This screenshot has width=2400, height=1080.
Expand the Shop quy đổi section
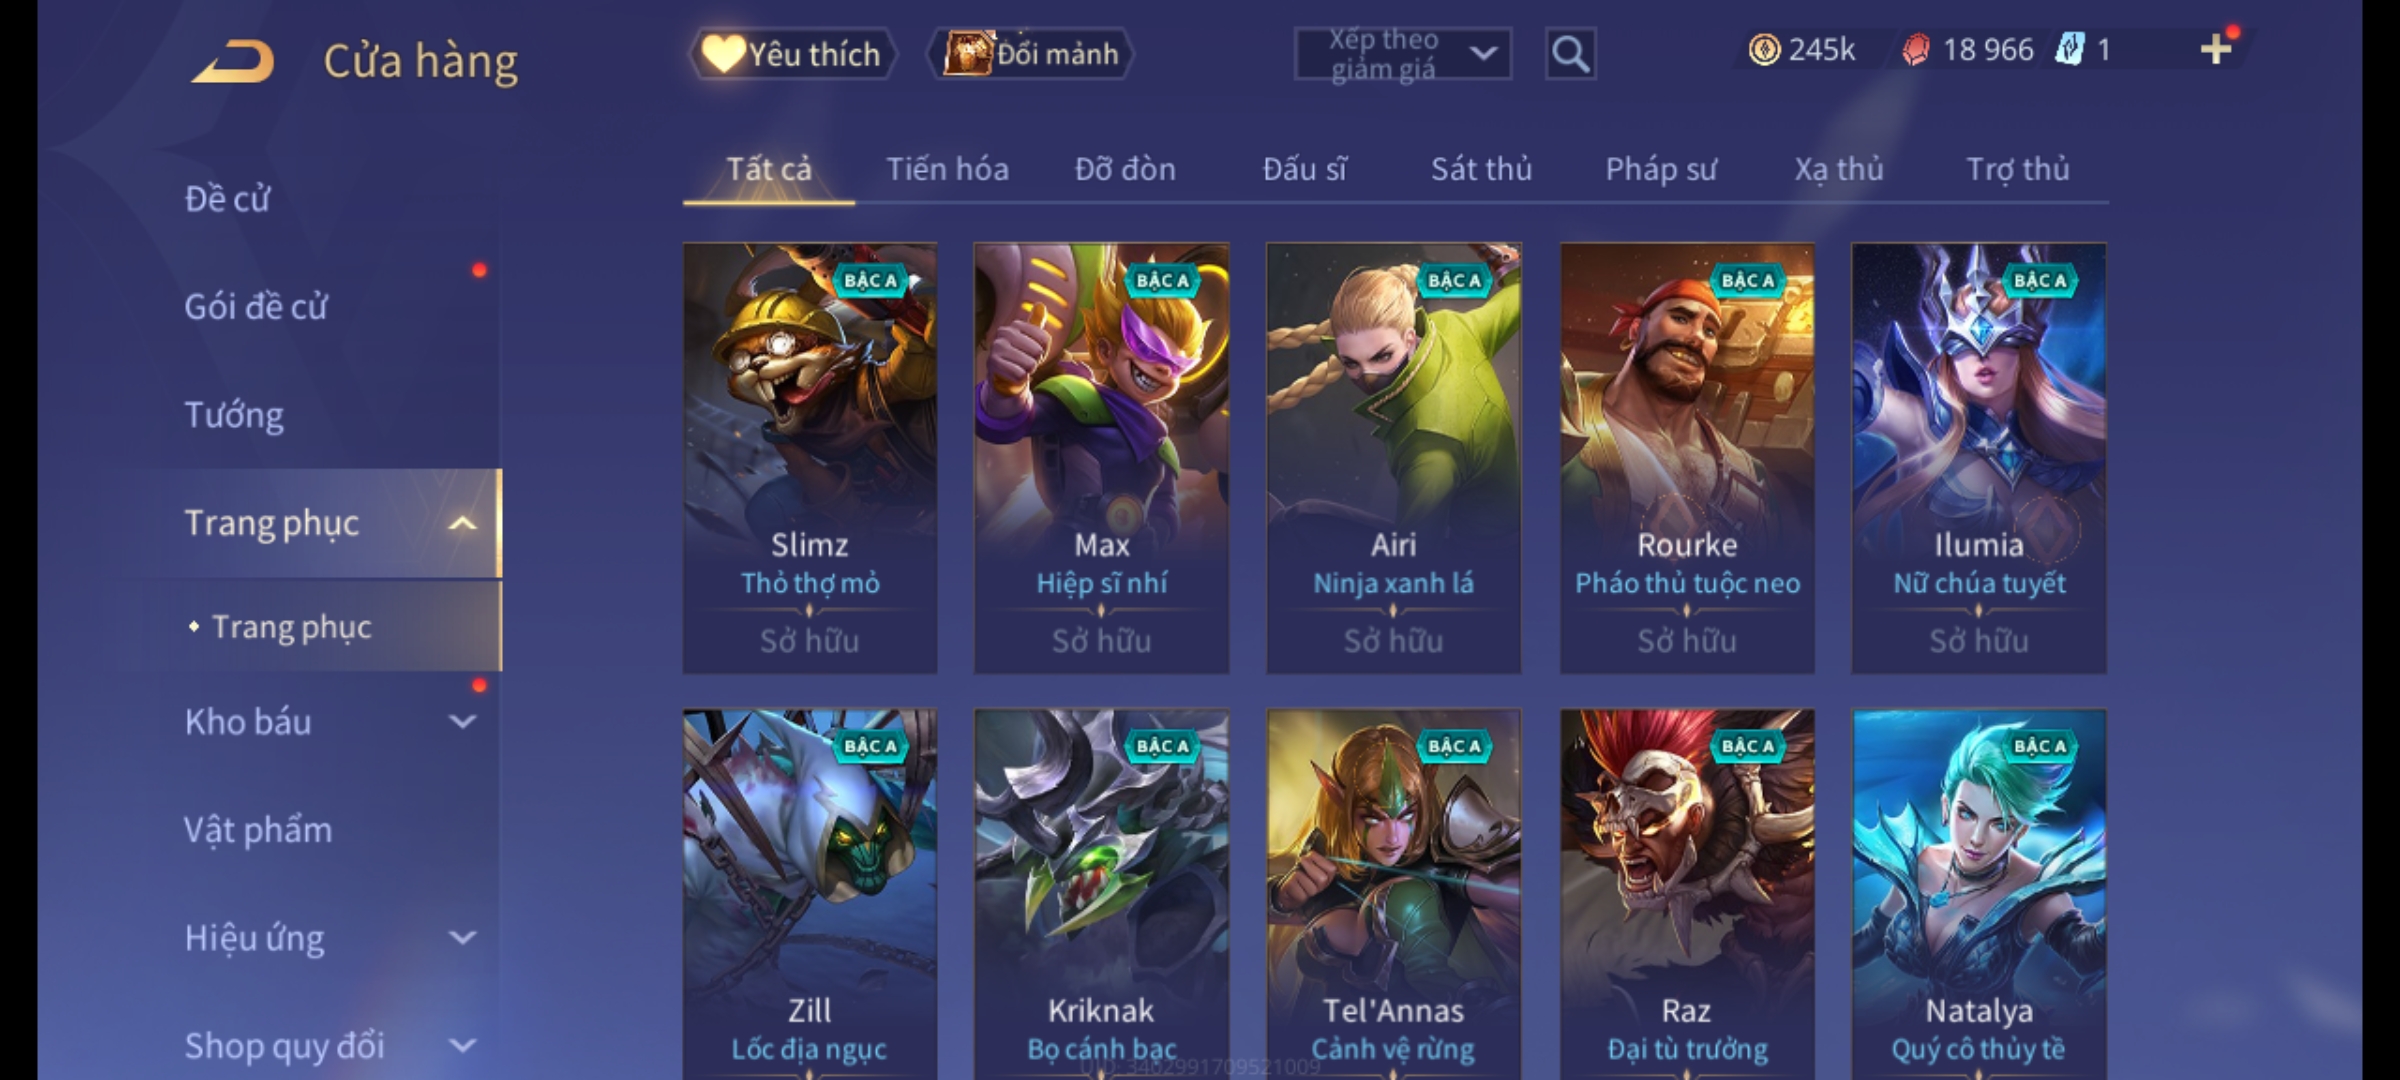pyautogui.click(x=462, y=1045)
